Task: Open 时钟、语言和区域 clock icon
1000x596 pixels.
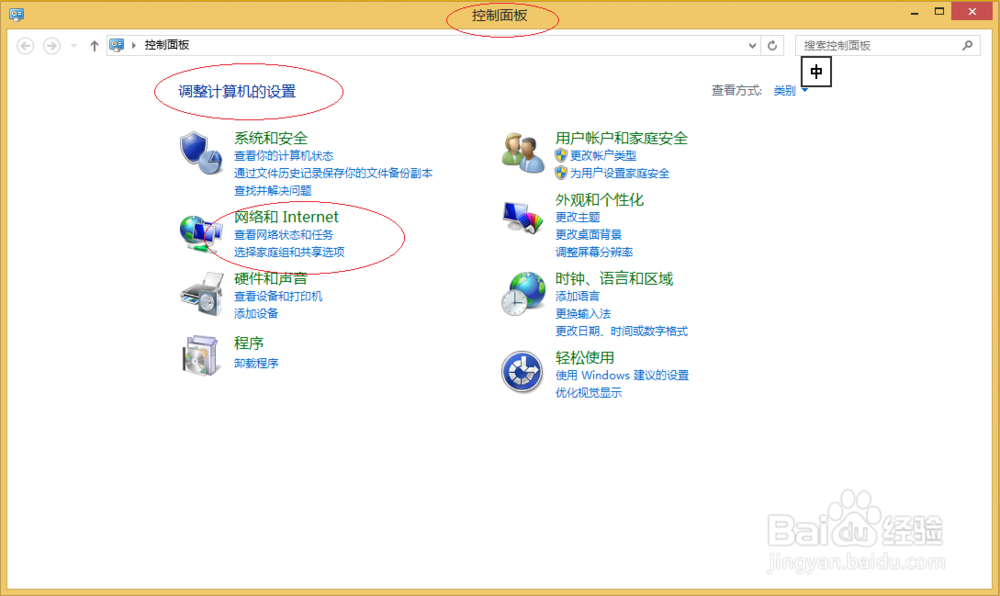Action: [522, 292]
